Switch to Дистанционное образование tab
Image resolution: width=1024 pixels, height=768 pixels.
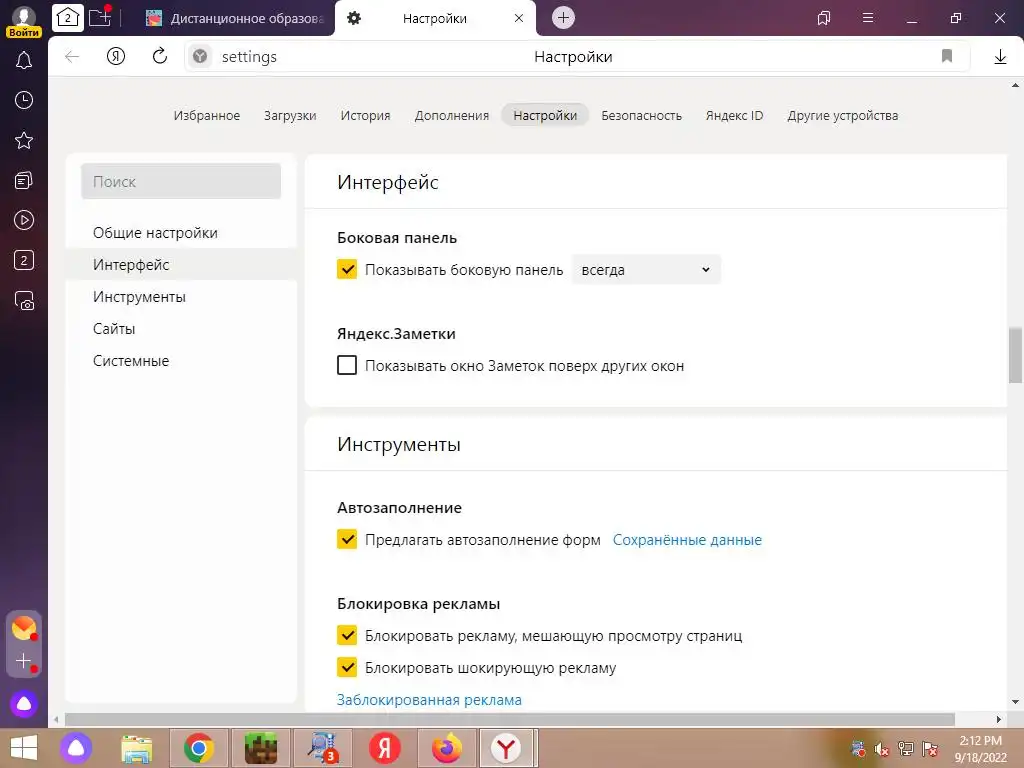point(235,18)
